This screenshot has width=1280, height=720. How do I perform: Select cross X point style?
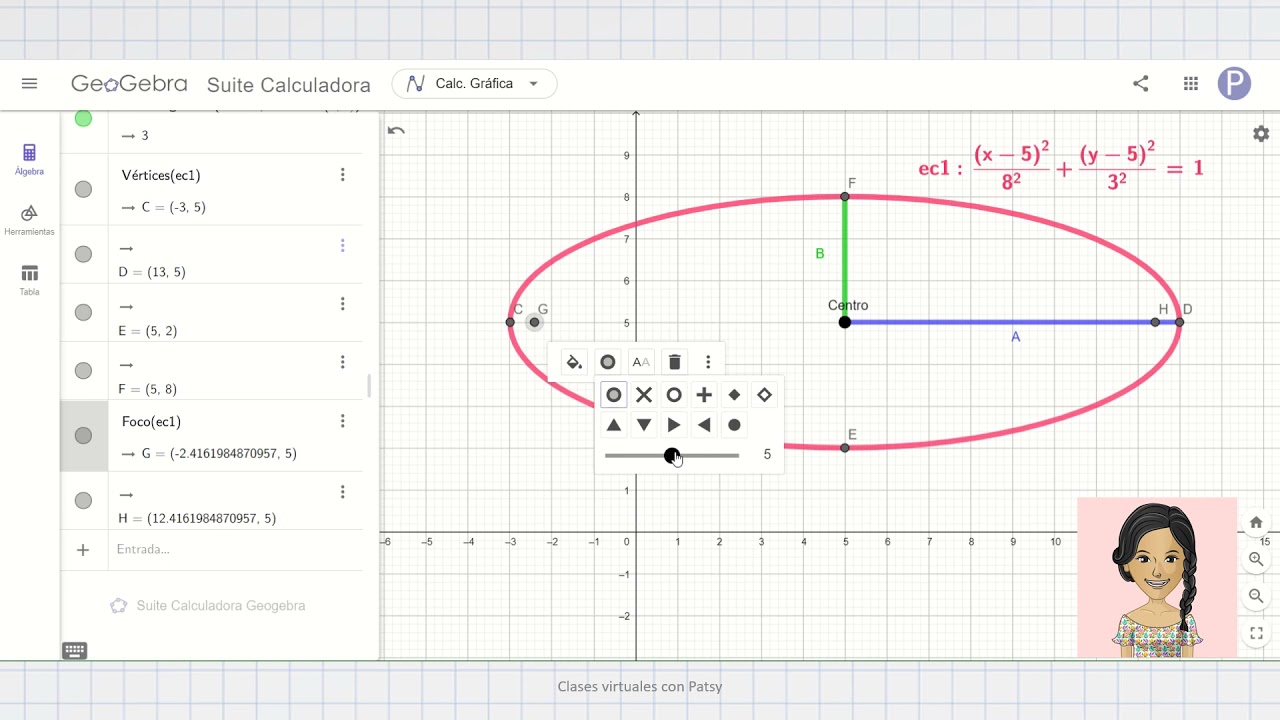tap(644, 395)
